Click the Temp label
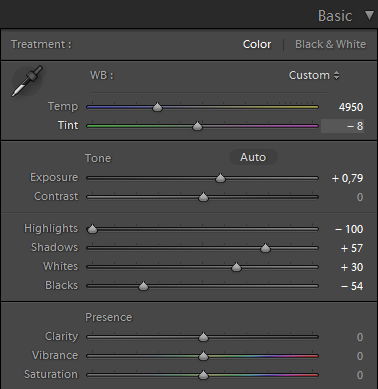The width and height of the screenshot is (378, 389). (x=63, y=106)
